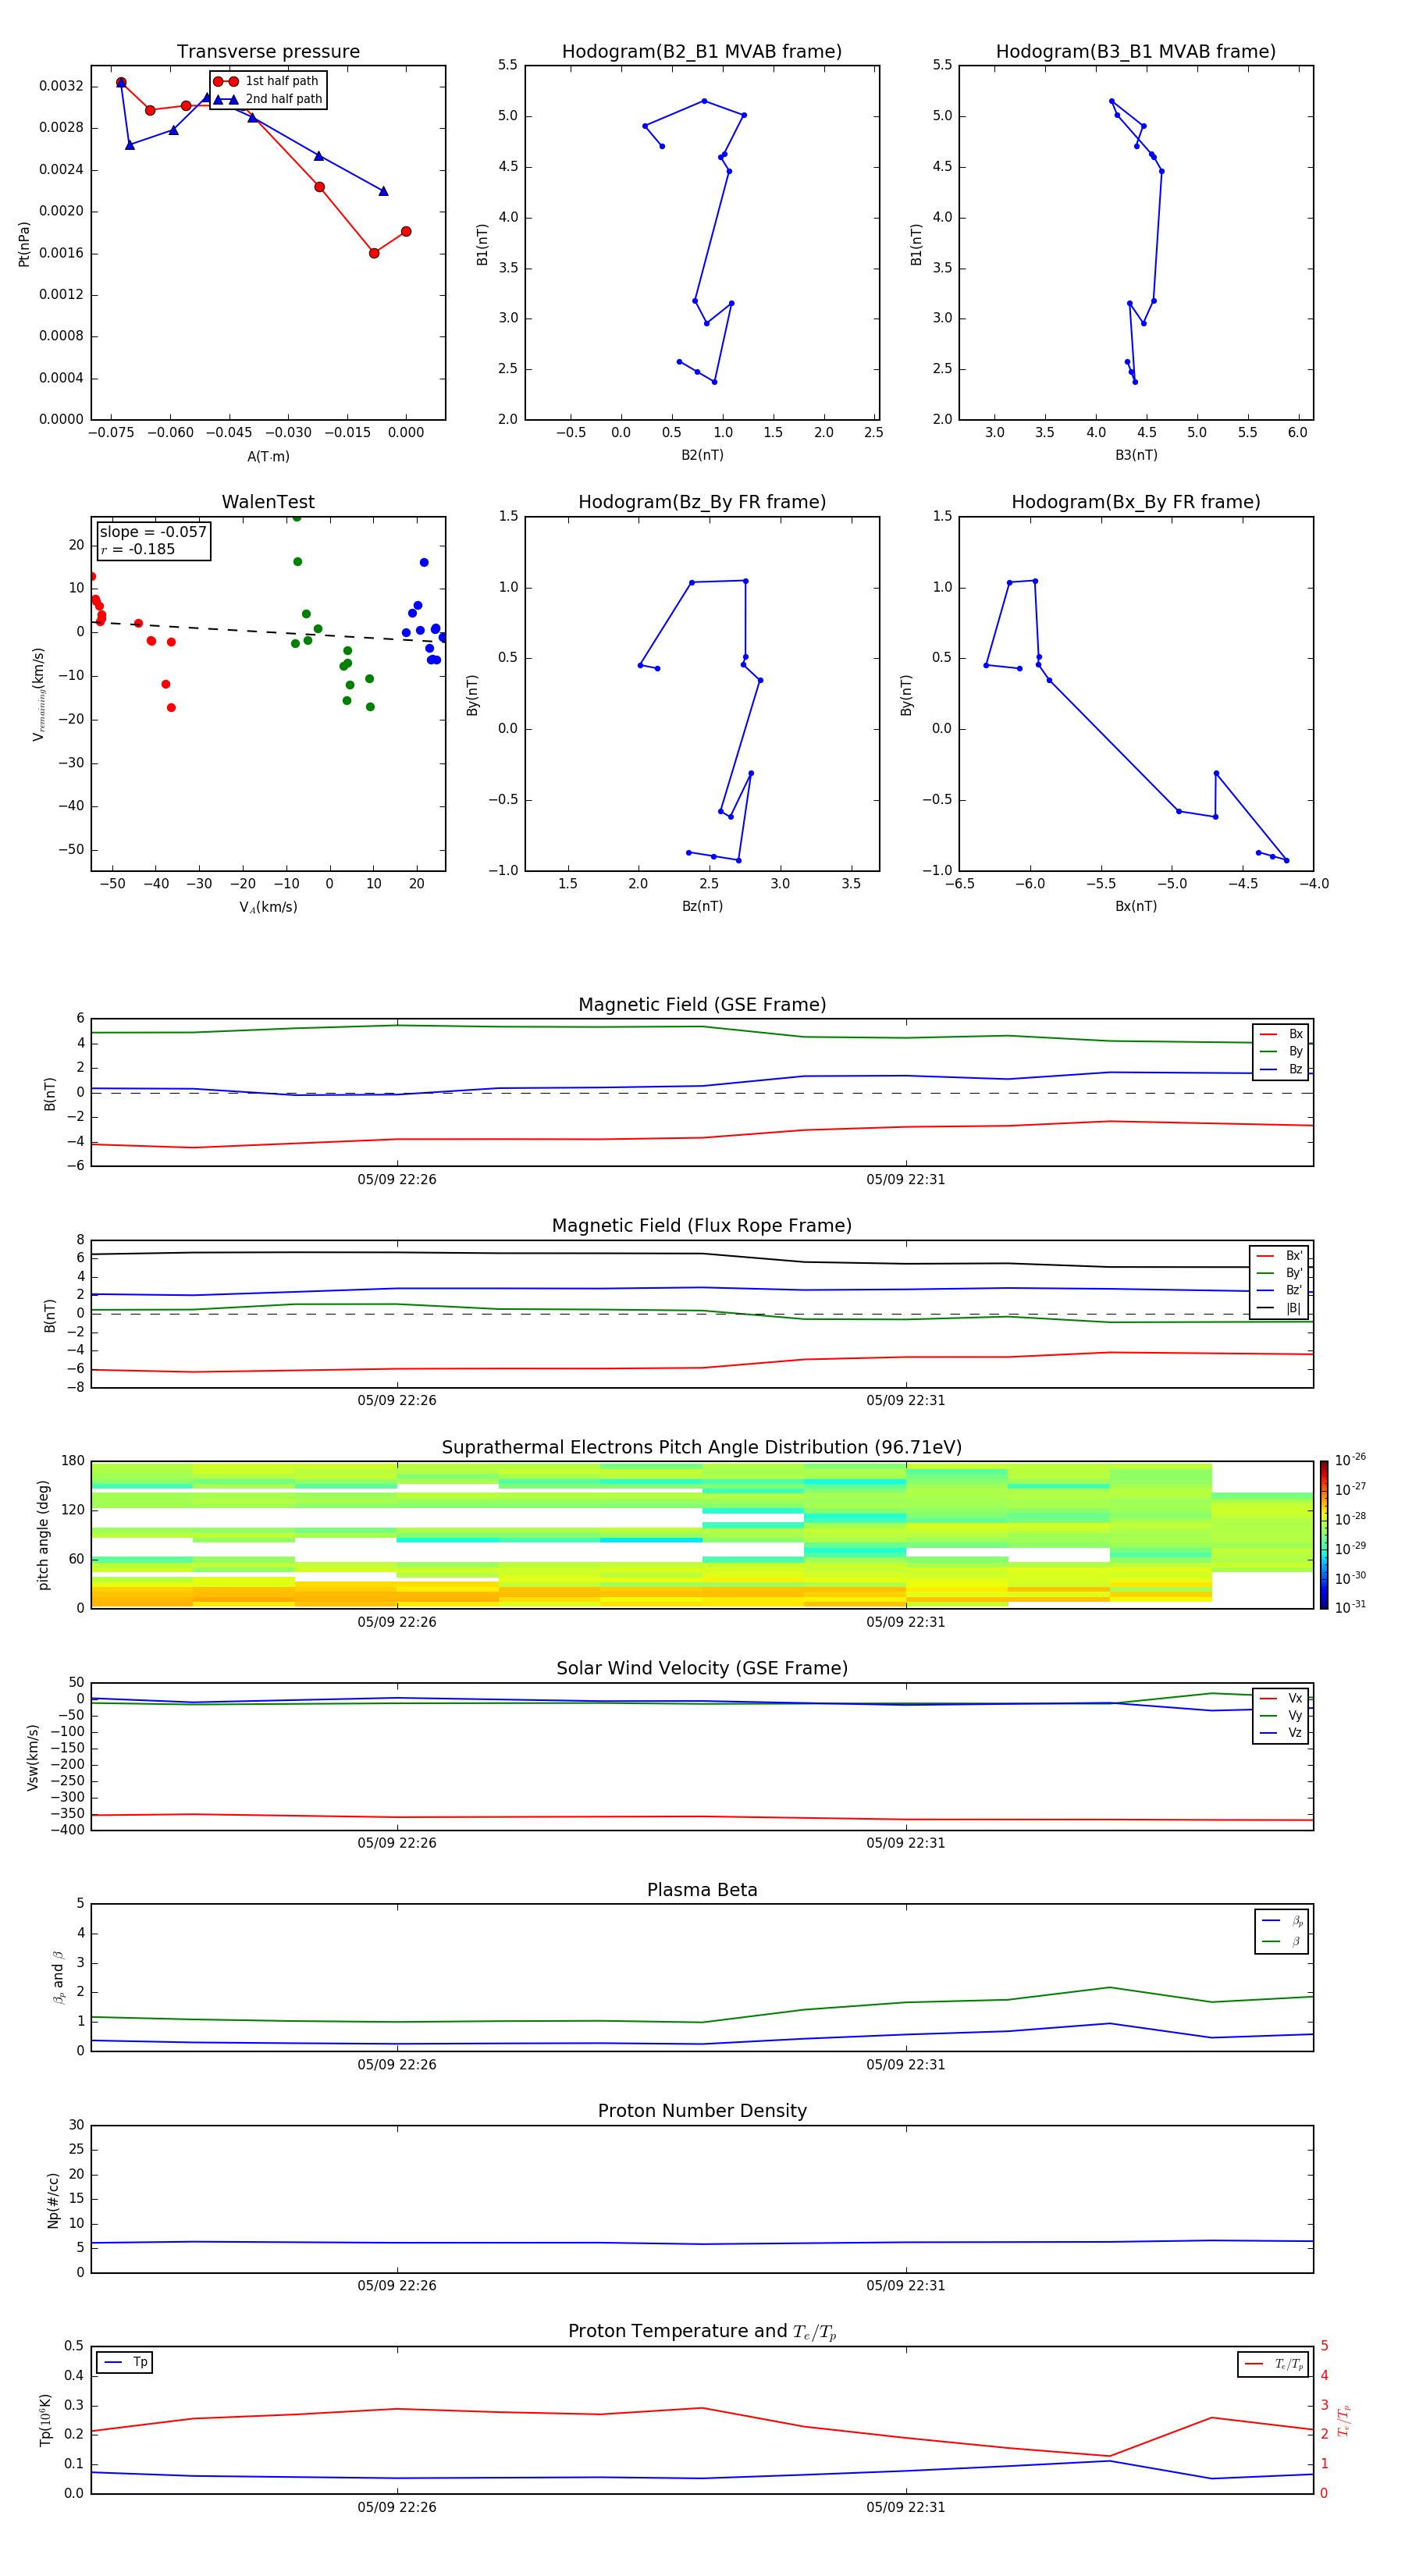Click the 'A(T·m)' x-axis label
This screenshot has height=2576, width=1405.
point(268,457)
